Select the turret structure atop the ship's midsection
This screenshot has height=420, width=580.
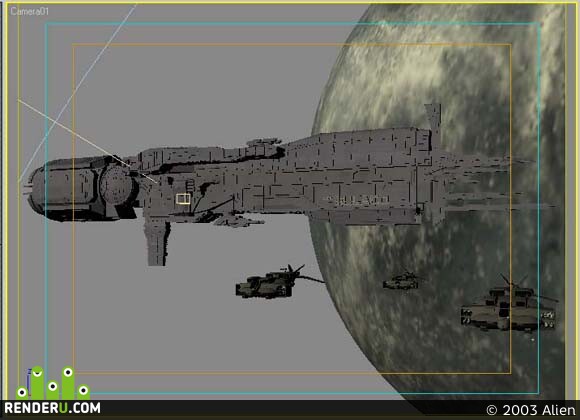[x=263, y=145]
